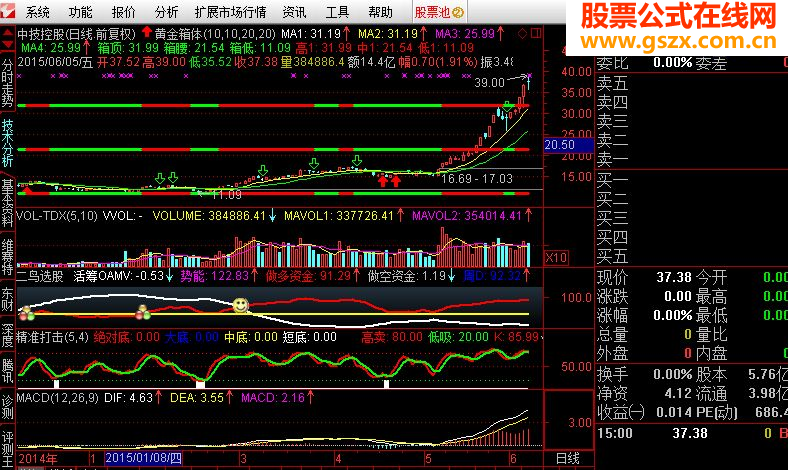Click the 日线 period selector
The width and height of the screenshot is (788, 470).
pos(567,458)
